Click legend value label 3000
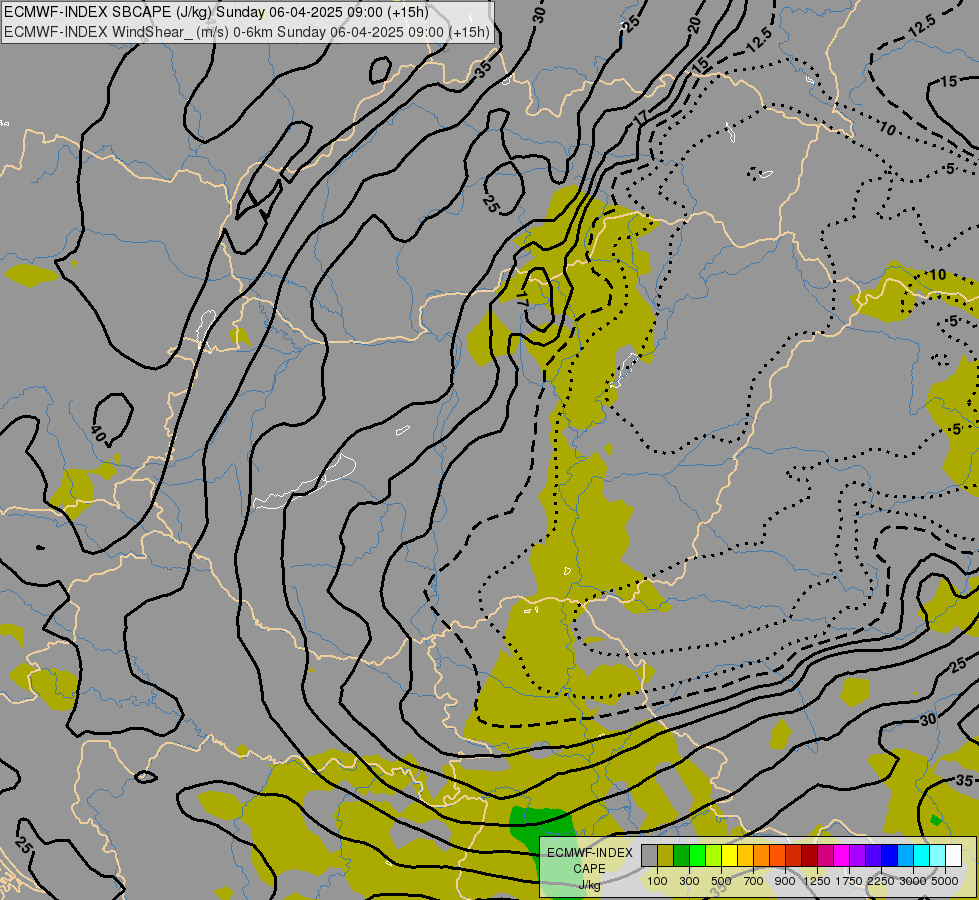The width and height of the screenshot is (979, 900). tap(913, 881)
